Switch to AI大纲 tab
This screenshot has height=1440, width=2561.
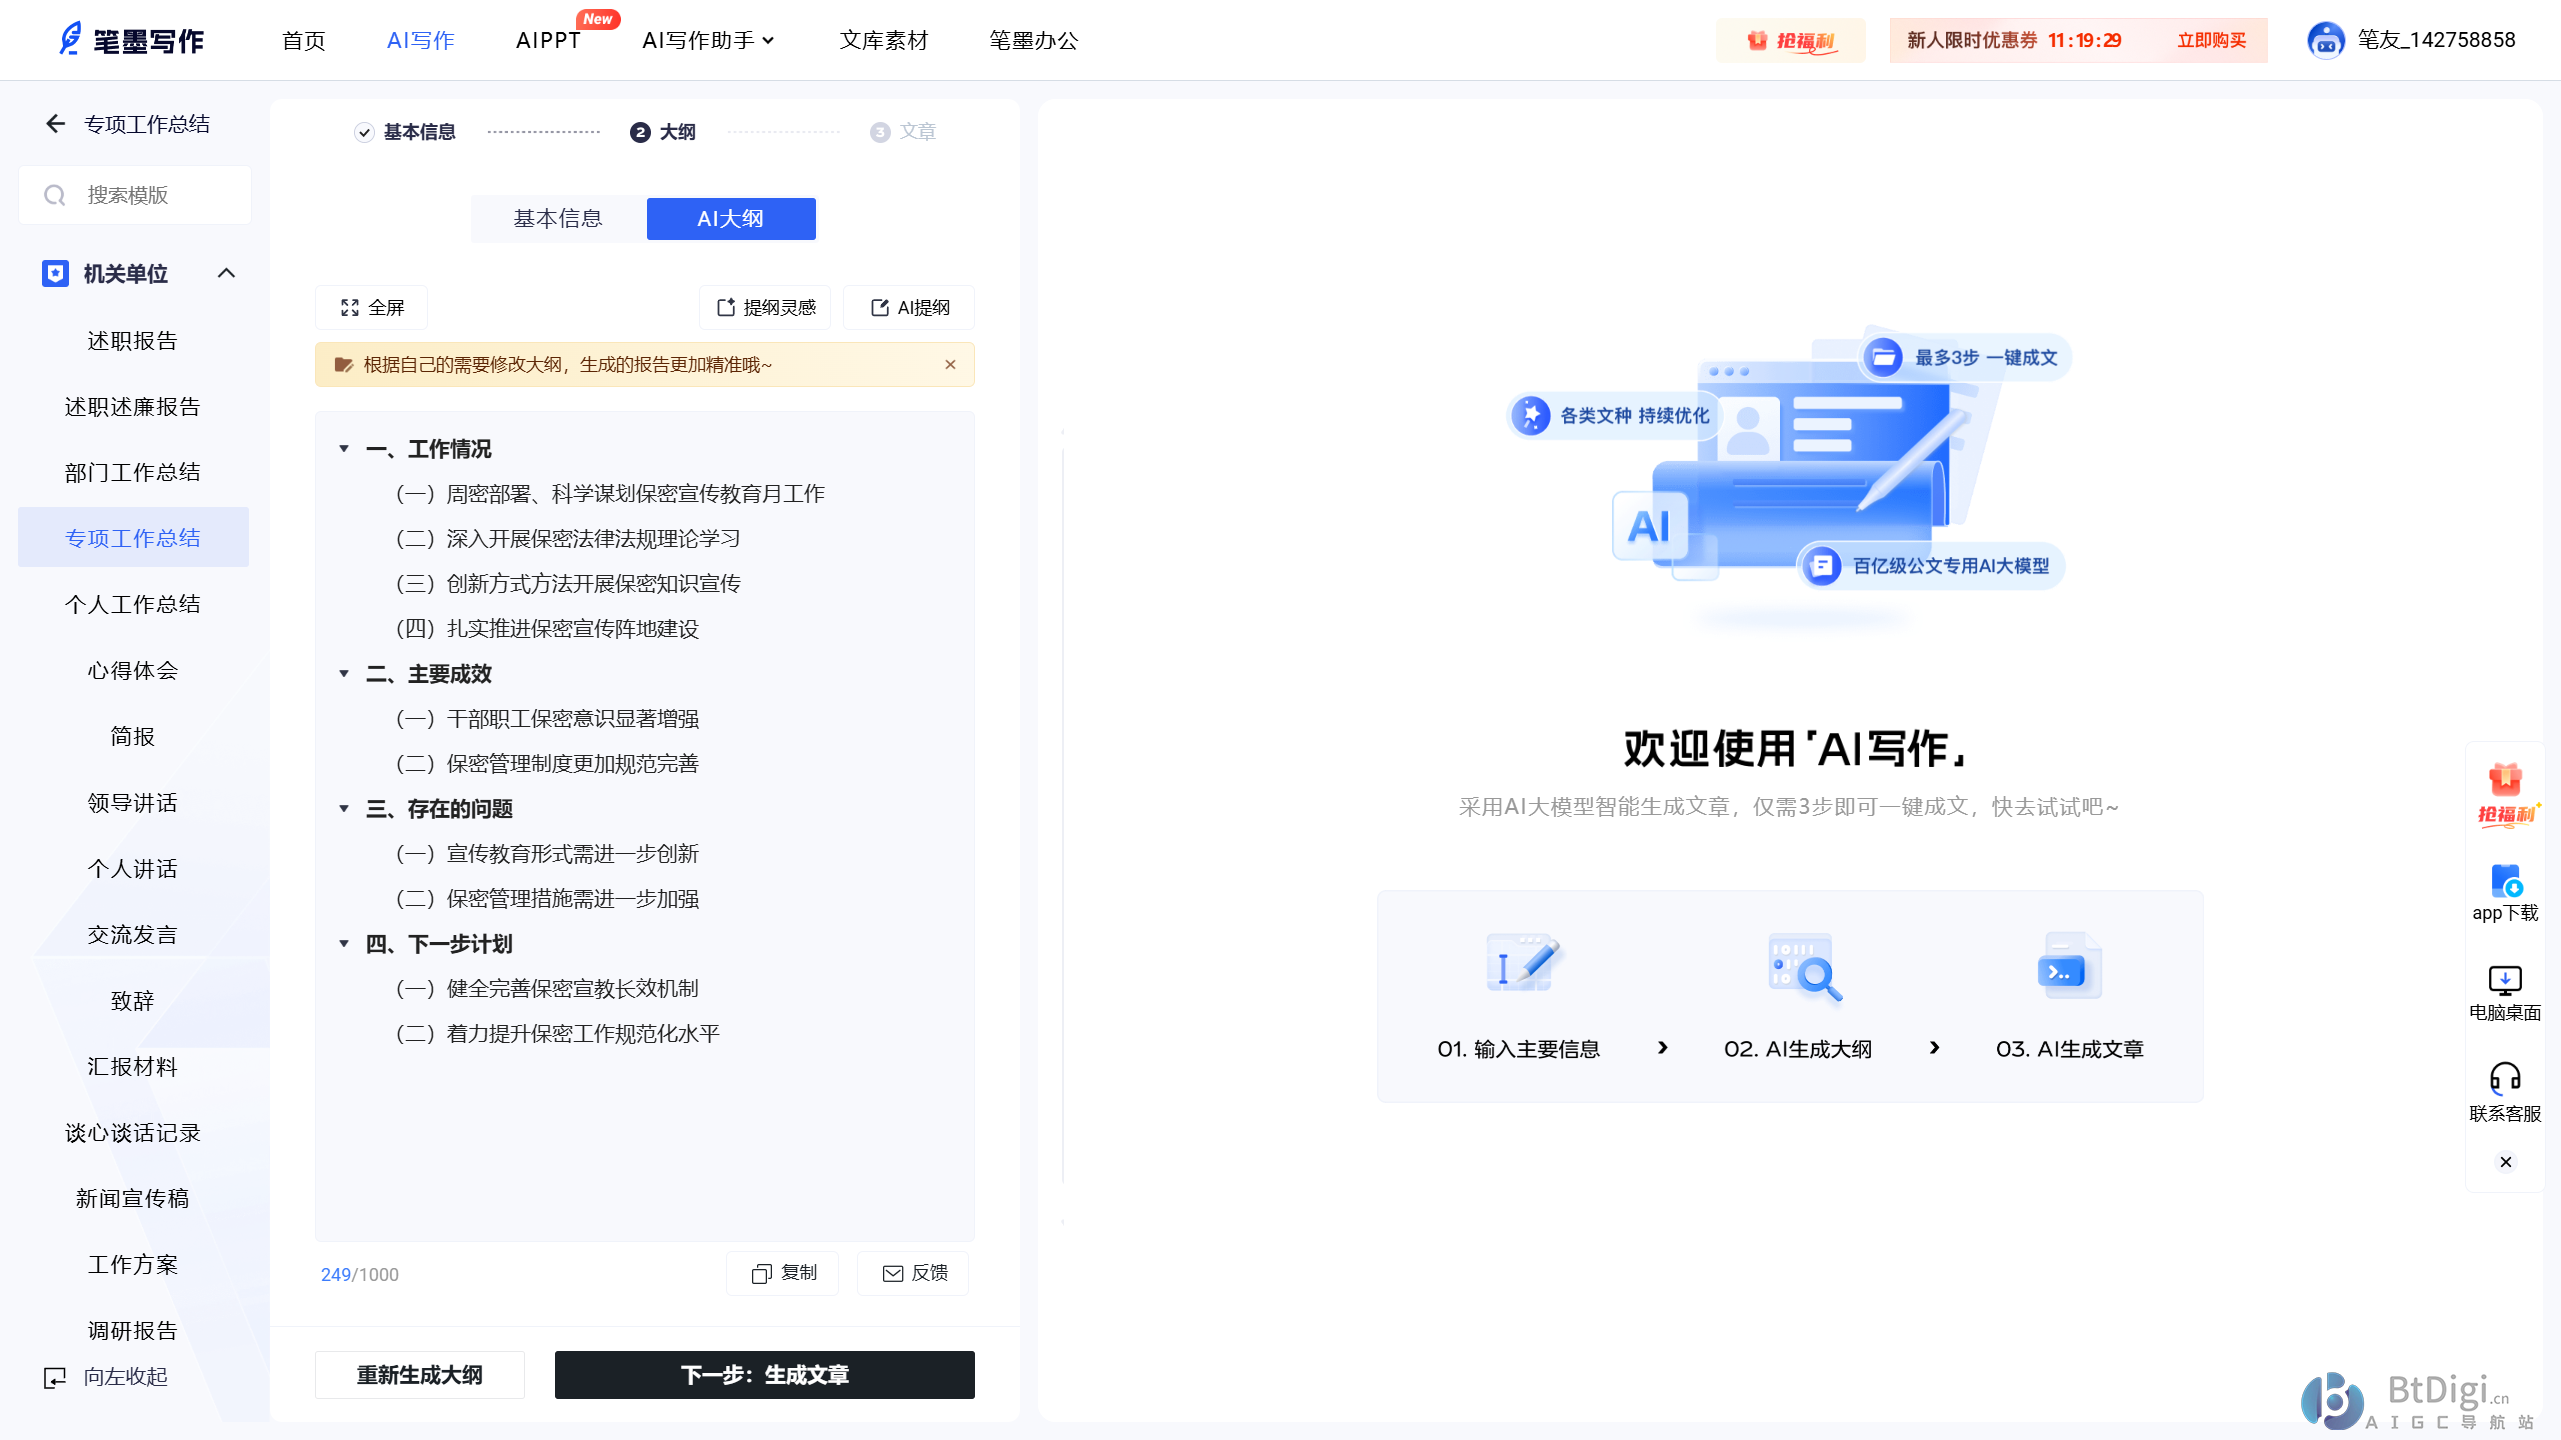coord(731,219)
